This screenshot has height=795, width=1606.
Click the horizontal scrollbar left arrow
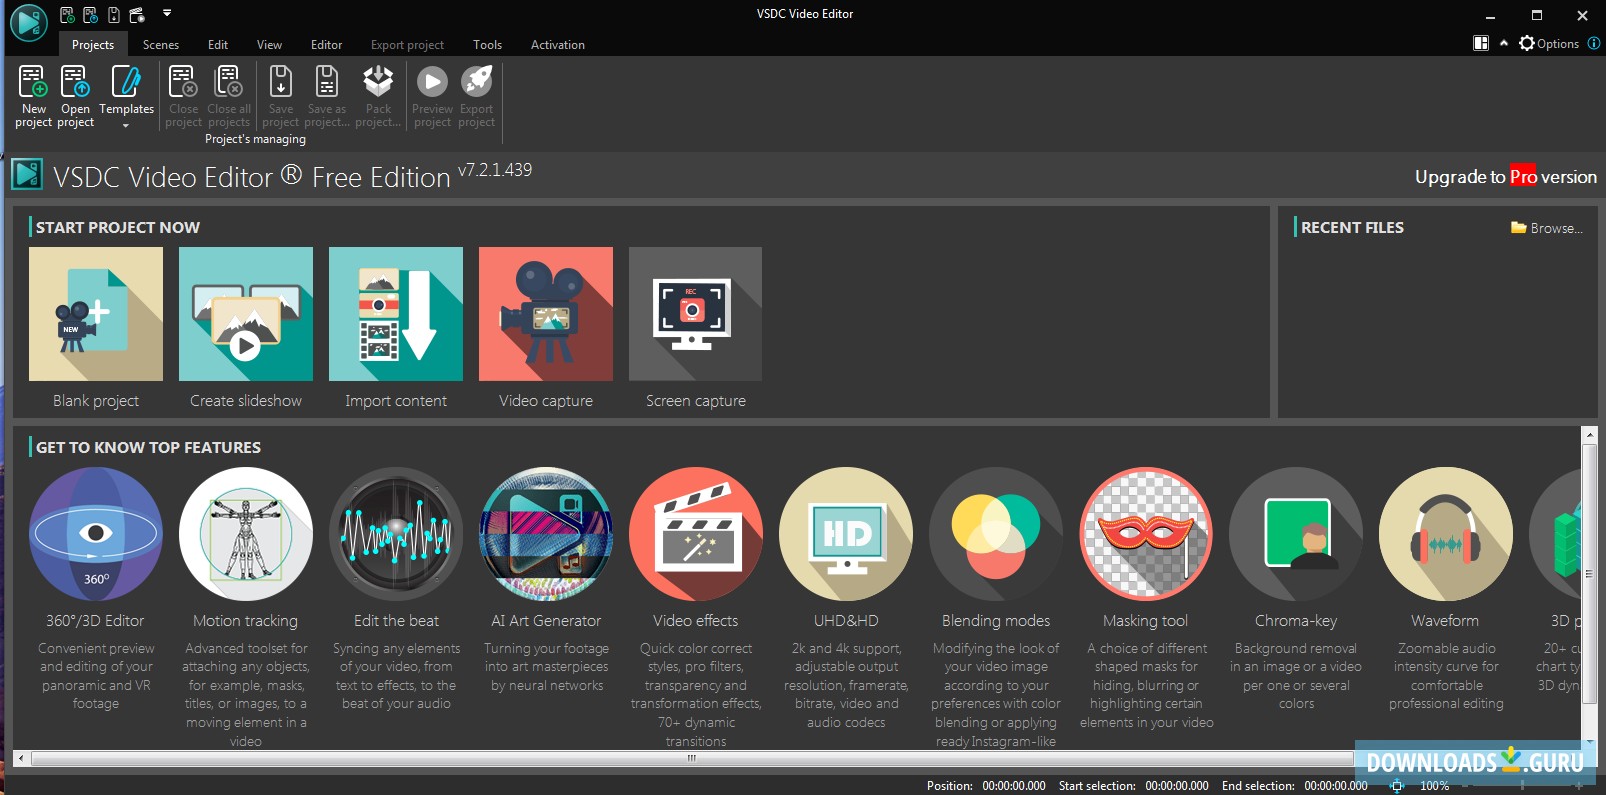point(21,759)
